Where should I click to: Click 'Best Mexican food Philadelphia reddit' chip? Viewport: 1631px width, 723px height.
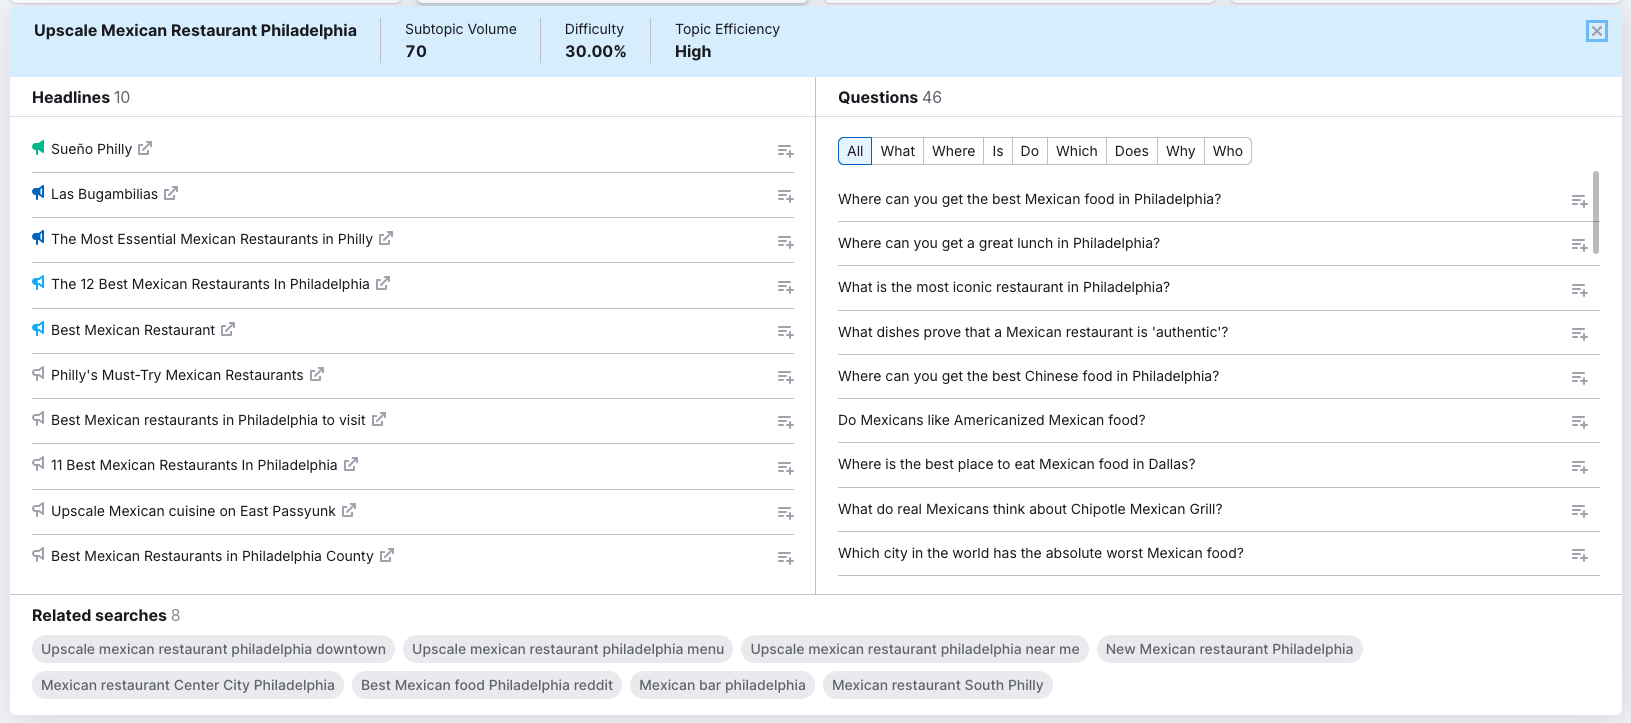pyautogui.click(x=487, y=685)
